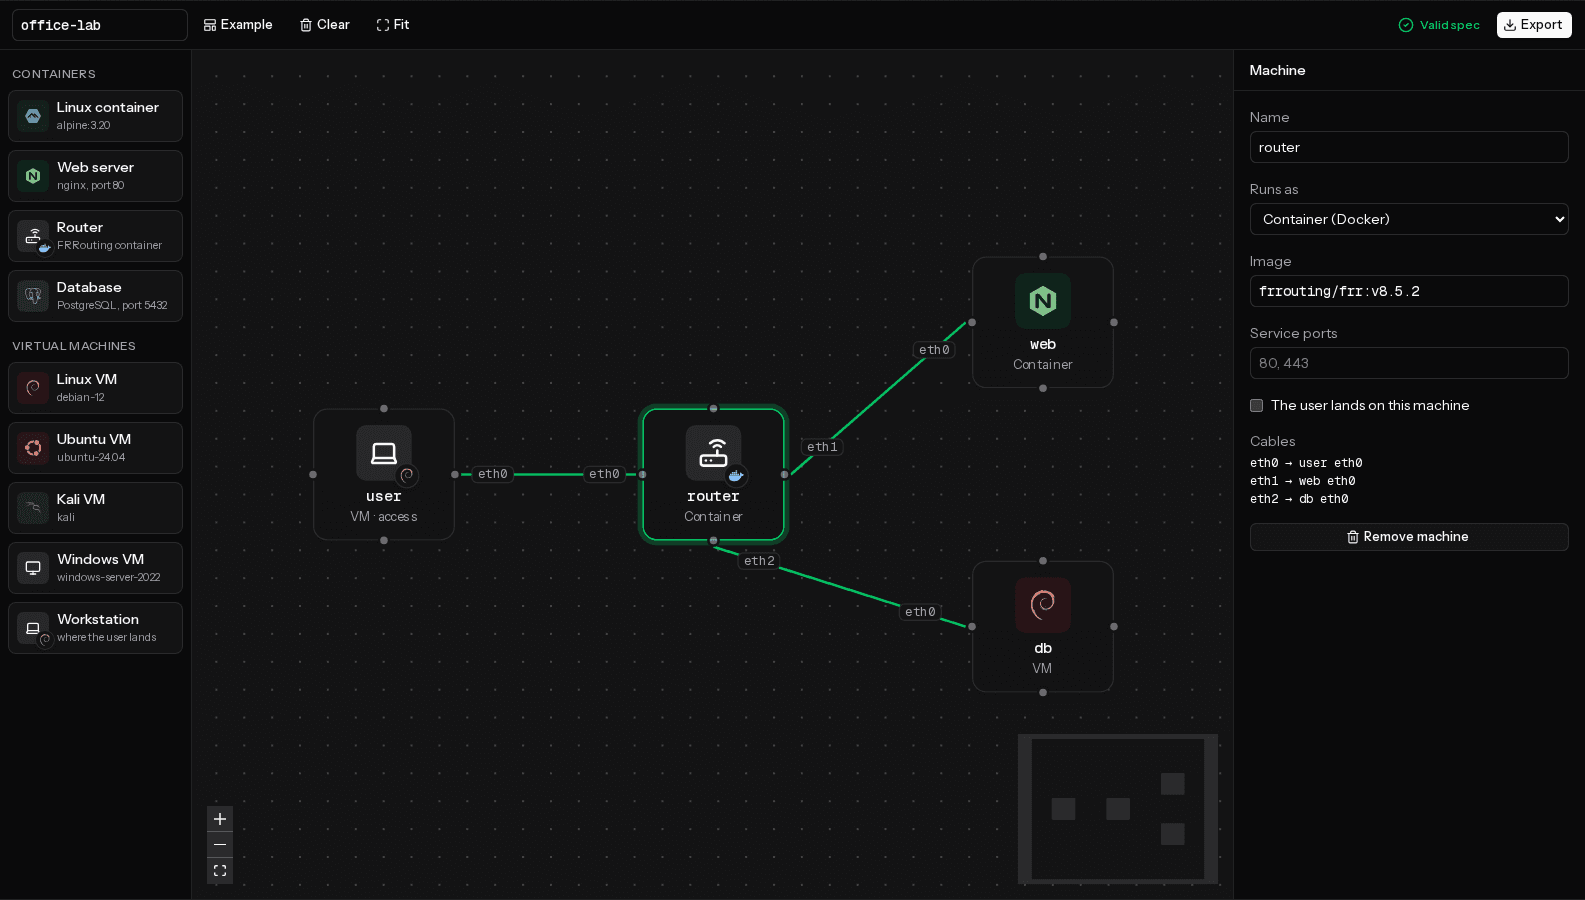Screen dimensions: 1585x900
Task: Click cable entry 'eth0 → user eth0'
Action: (1306, 463)
